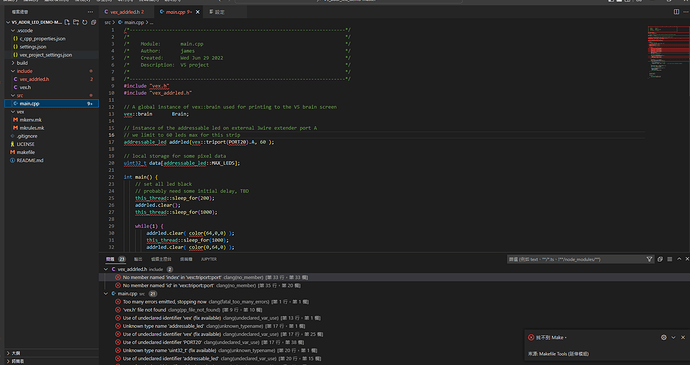Open the problems filter funnel icon
The height and width of the screenshot is (365, 690).
pyautogui.click(x=649, y=259)
